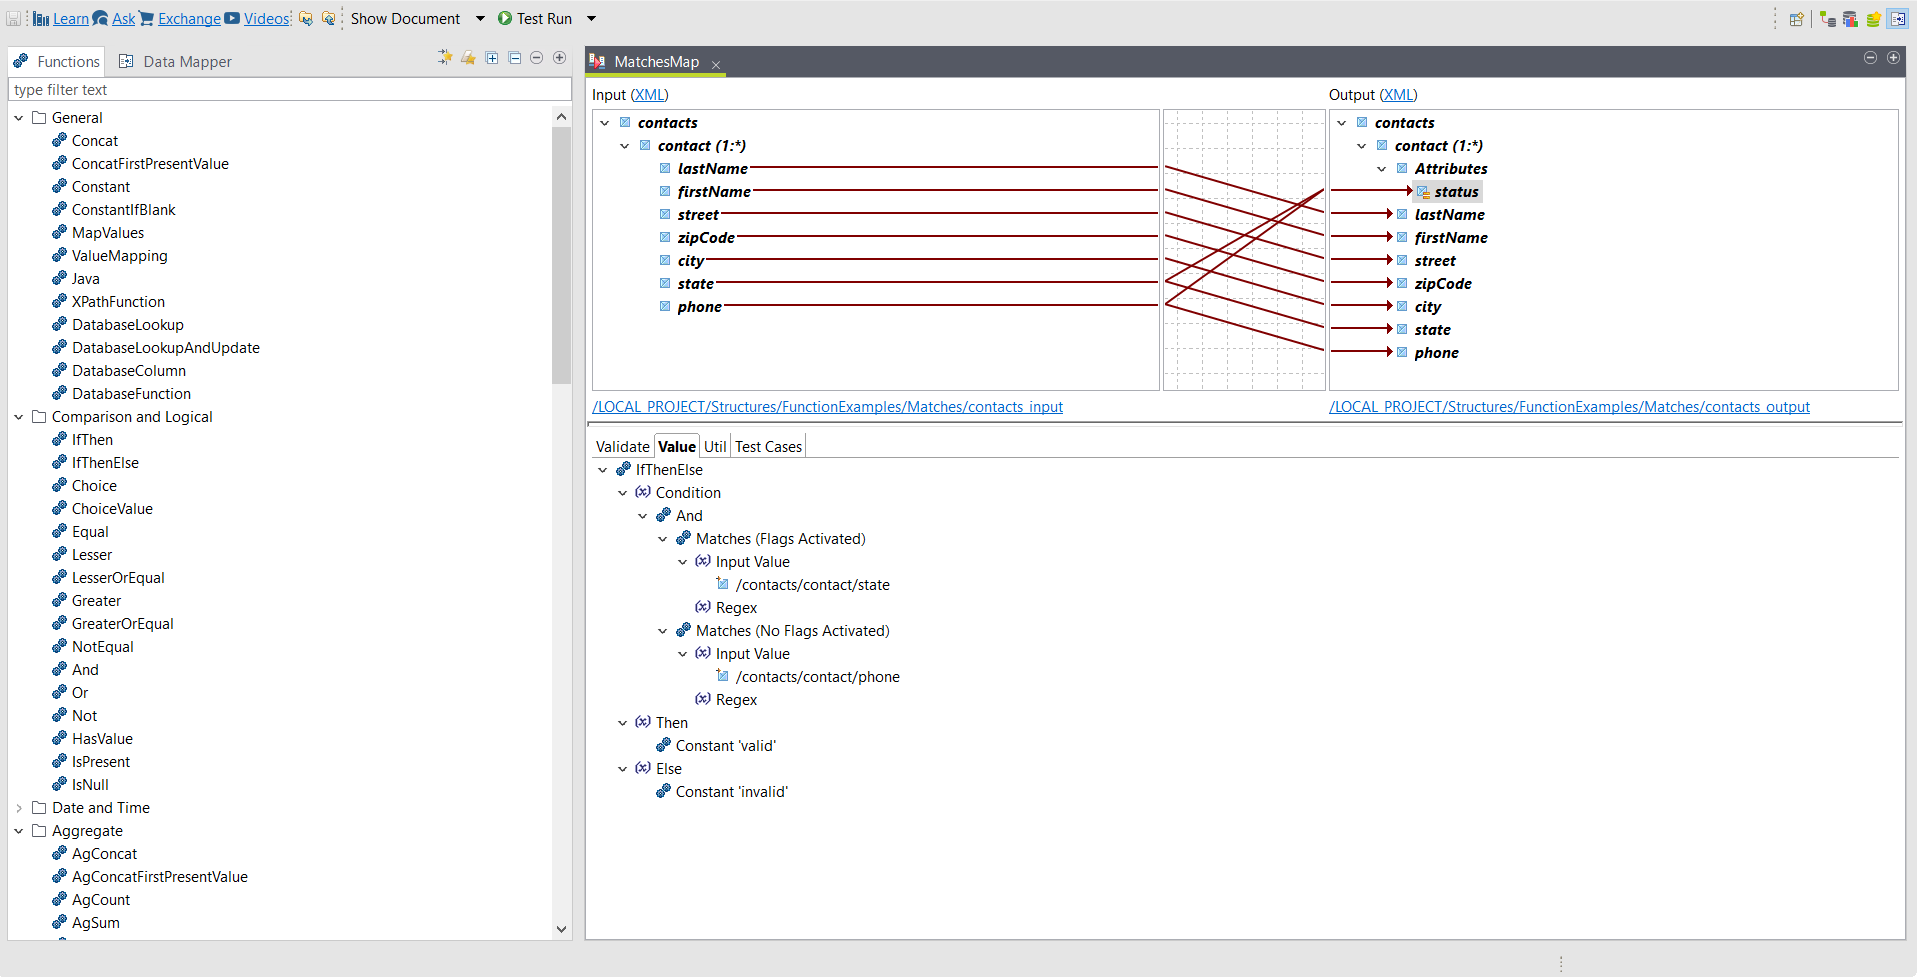Open the Show Document dropdown arrow
This screenshot has width=1917, height=977.
tap(480, 19)
